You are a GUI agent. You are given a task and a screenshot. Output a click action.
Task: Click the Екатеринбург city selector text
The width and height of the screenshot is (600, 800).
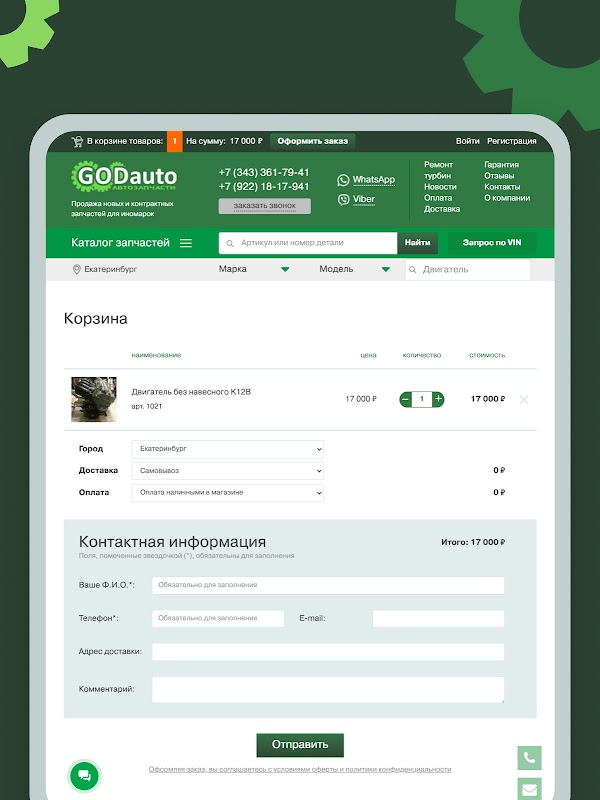[111, 269]
